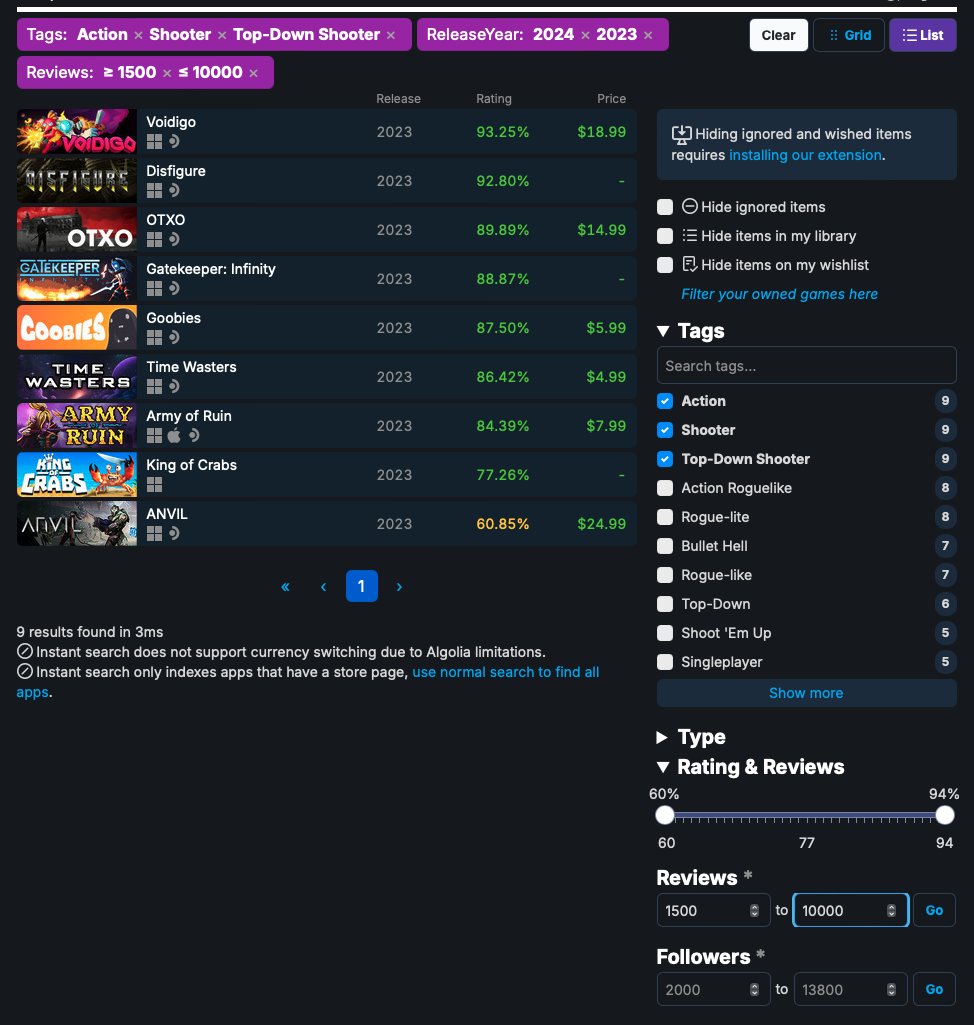Click the minimum reviews stepper arrows
The height and width of the screenshot is (1025, 974).
coord(754,911)
